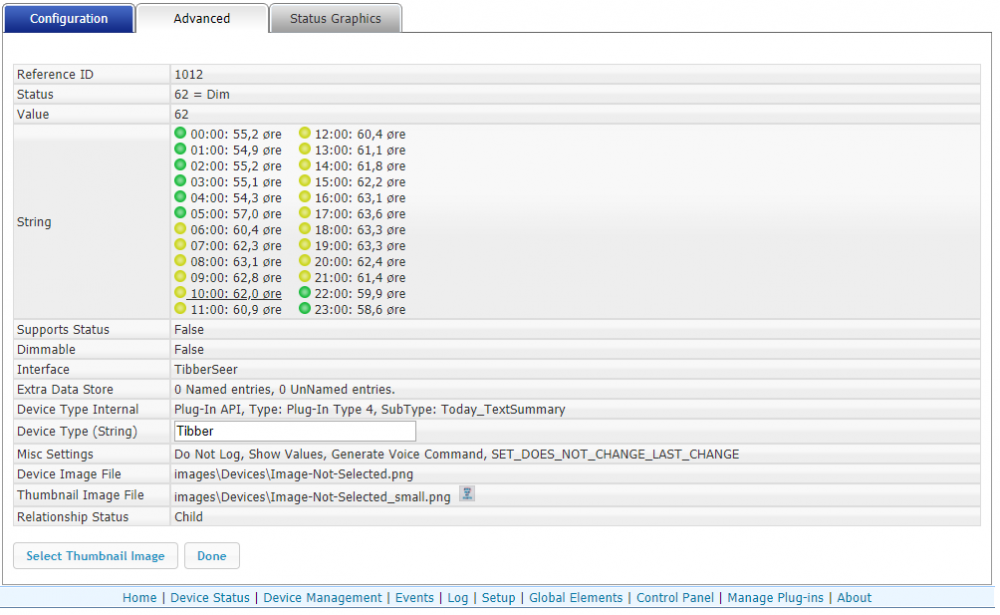The height and width of the screenshot is (615, 1000).
Task: Focus the Device Type (String) text field
Action: (x=294, y=432)
